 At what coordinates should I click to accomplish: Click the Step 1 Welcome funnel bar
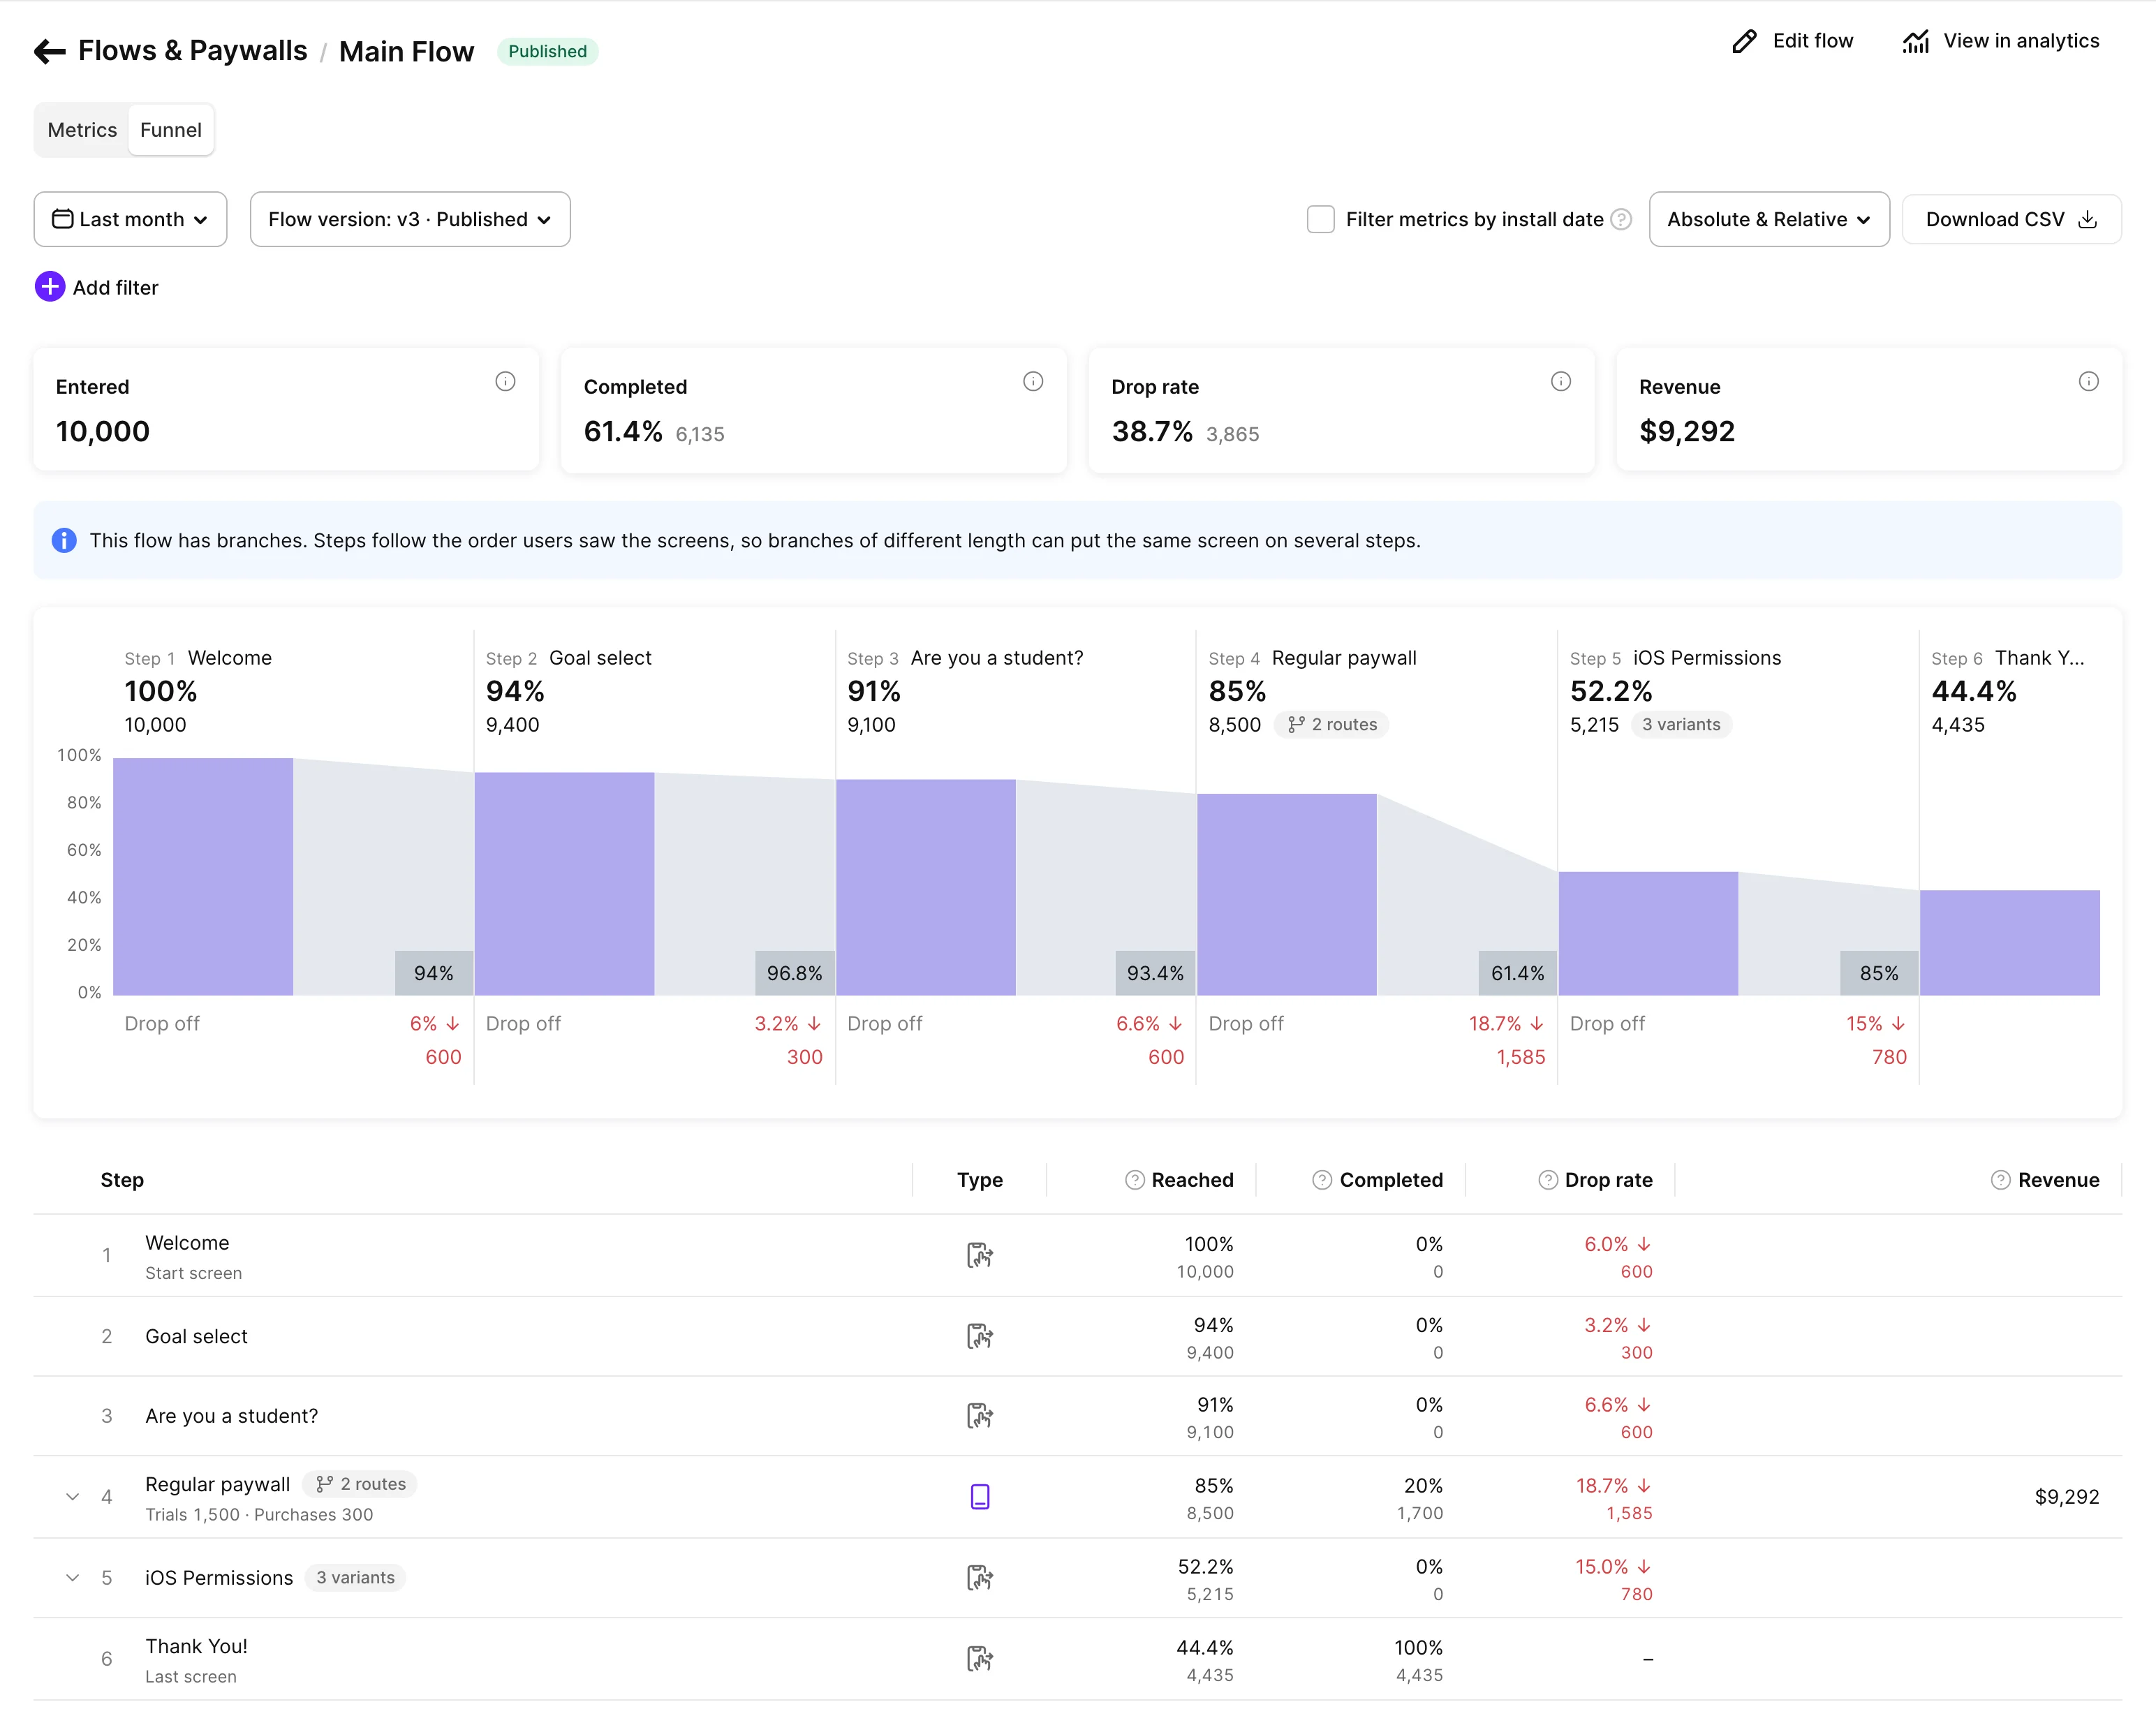coord(203,876)
